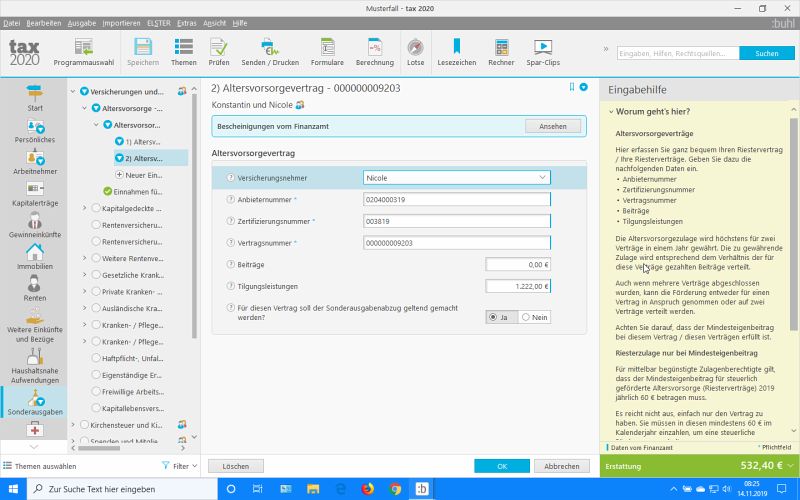Open the Lotse compass icon
Viewport: 800px width, 500px height.
click(x=415, y=47)
